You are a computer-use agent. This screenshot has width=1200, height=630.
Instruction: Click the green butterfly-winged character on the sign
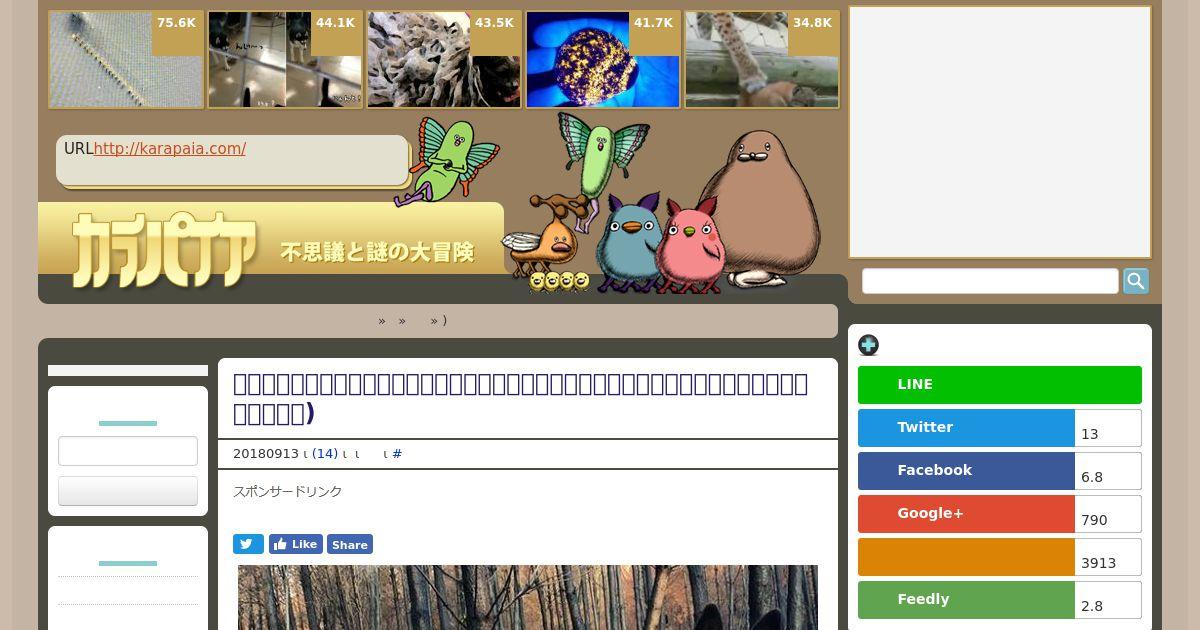tap(446, 160)
